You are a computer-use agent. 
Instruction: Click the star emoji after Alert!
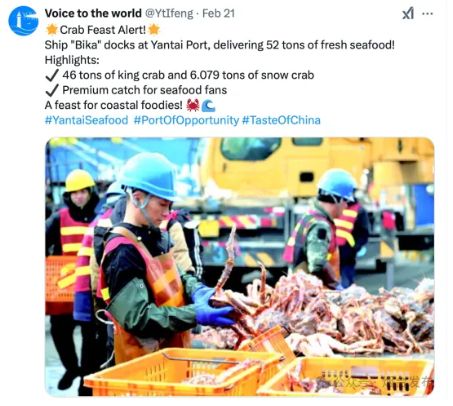[x=154, y=30]
